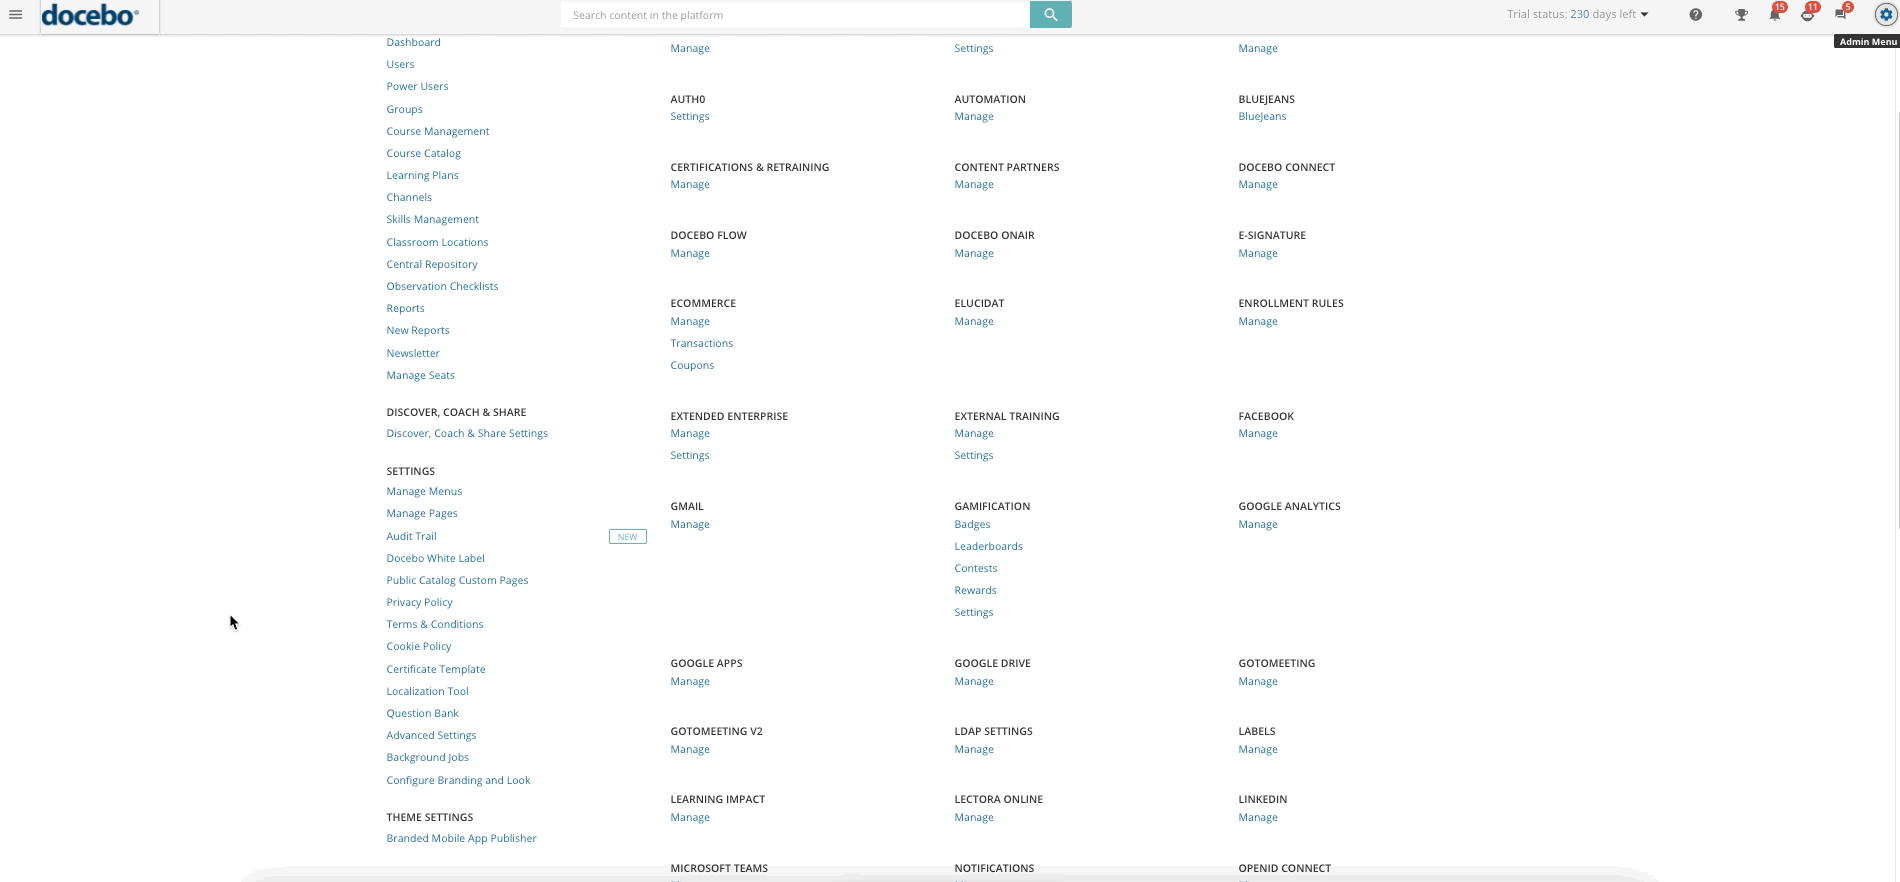The width and height of the screenshot is (1900, 882).
Task: Open External Training Settings
Action: click(x=974, y=455)
